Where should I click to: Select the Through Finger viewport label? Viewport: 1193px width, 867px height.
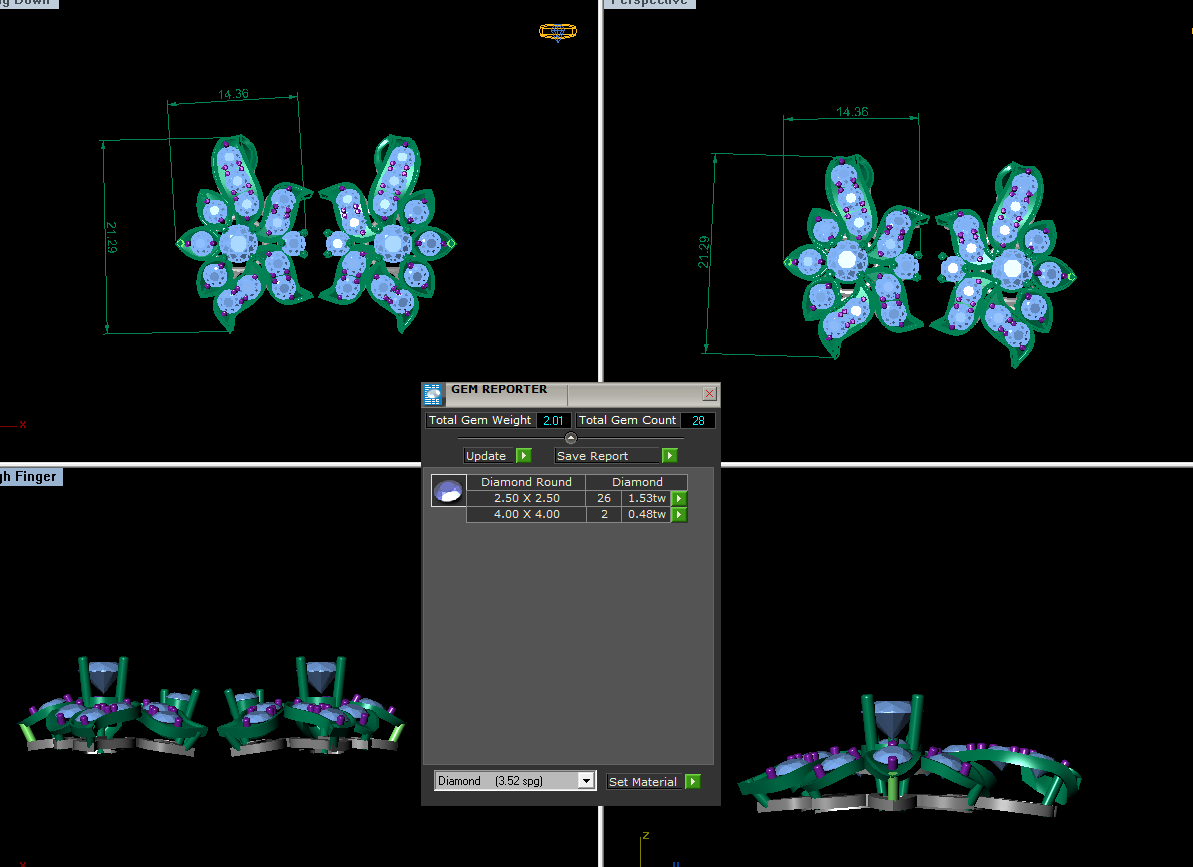pos(30,477)
